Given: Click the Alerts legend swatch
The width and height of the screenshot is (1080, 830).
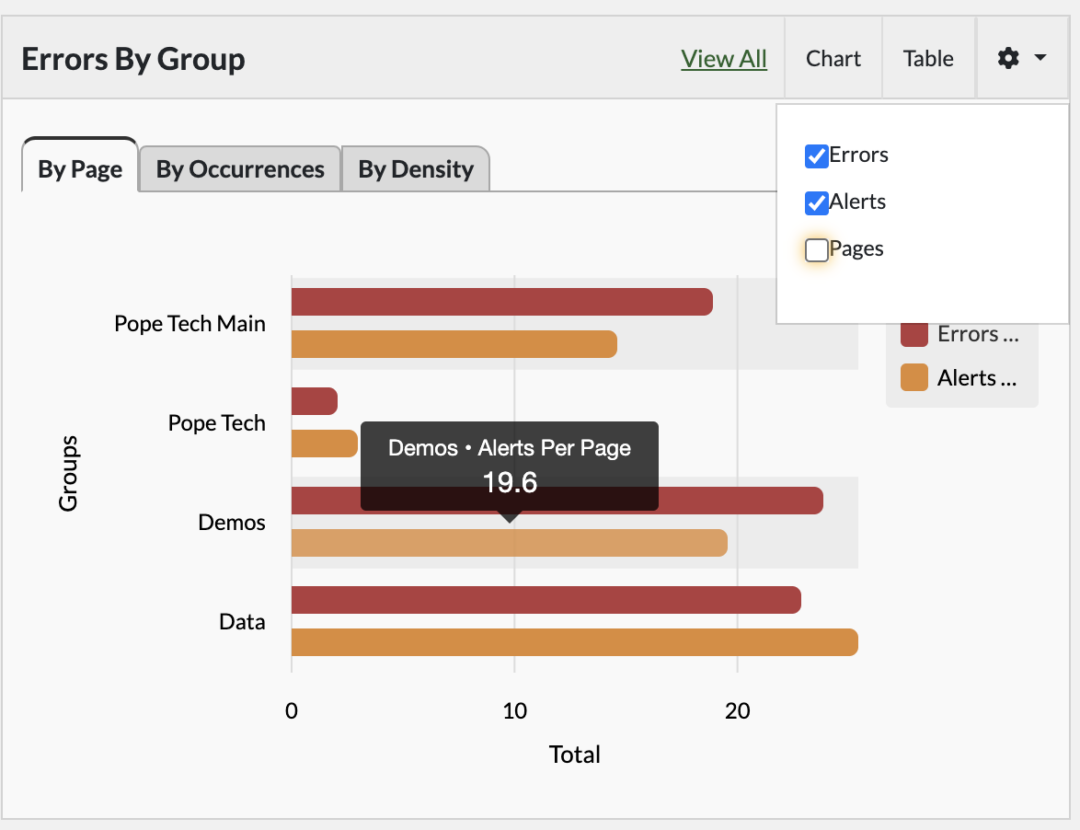Looking at the screenshot, I should pos(913,377).
